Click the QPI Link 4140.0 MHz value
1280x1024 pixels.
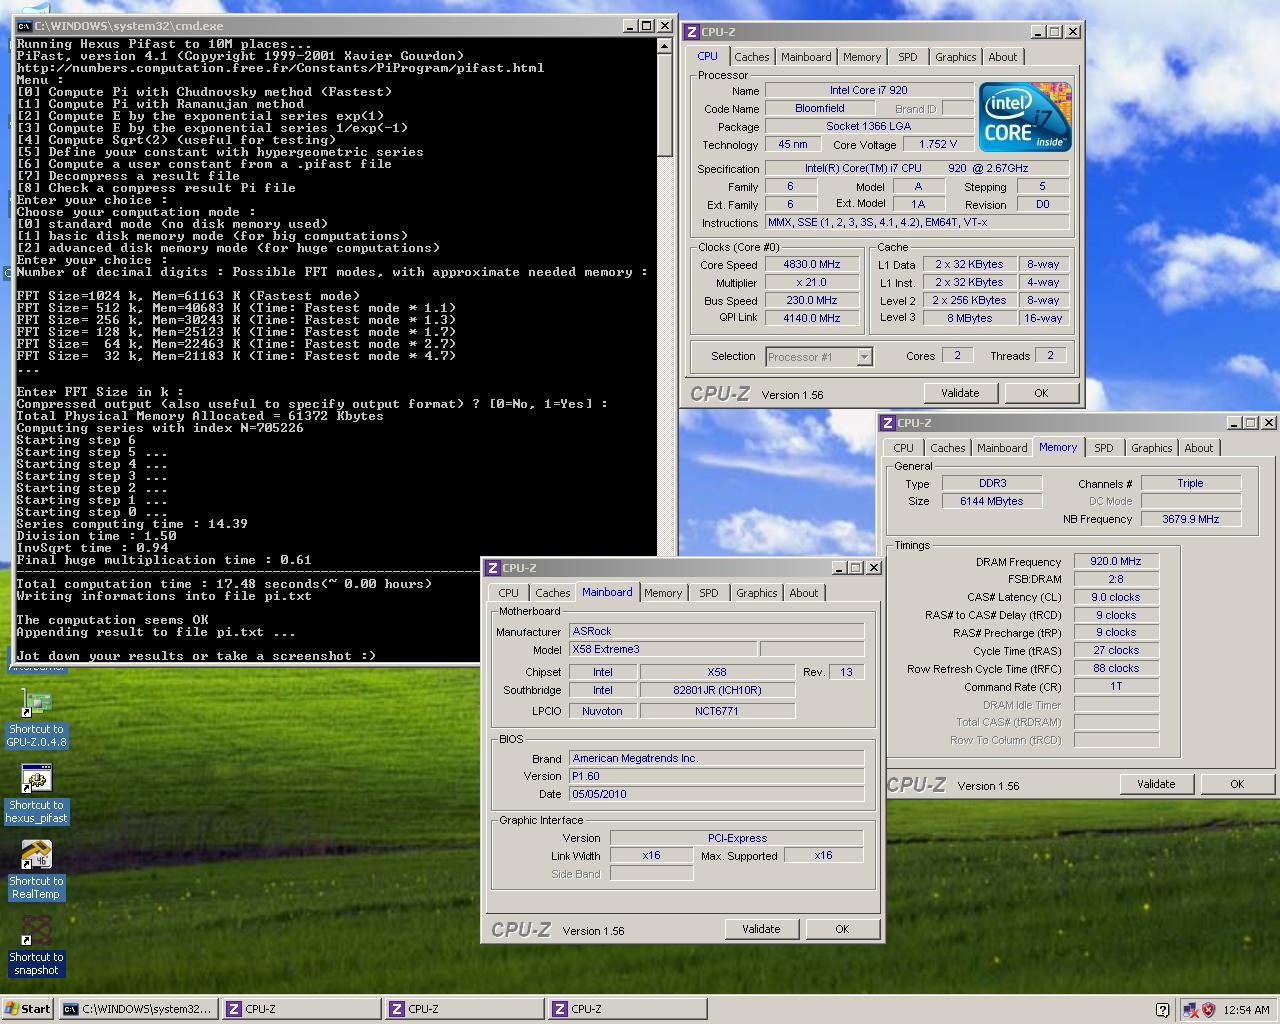(812, 318)
